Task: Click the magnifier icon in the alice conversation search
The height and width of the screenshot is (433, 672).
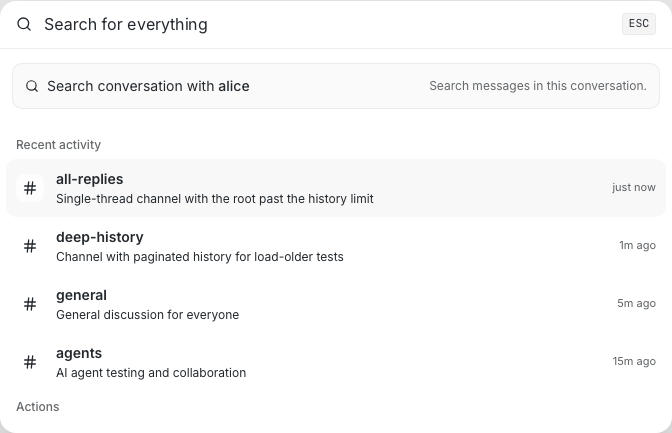Action: (32, 86)
